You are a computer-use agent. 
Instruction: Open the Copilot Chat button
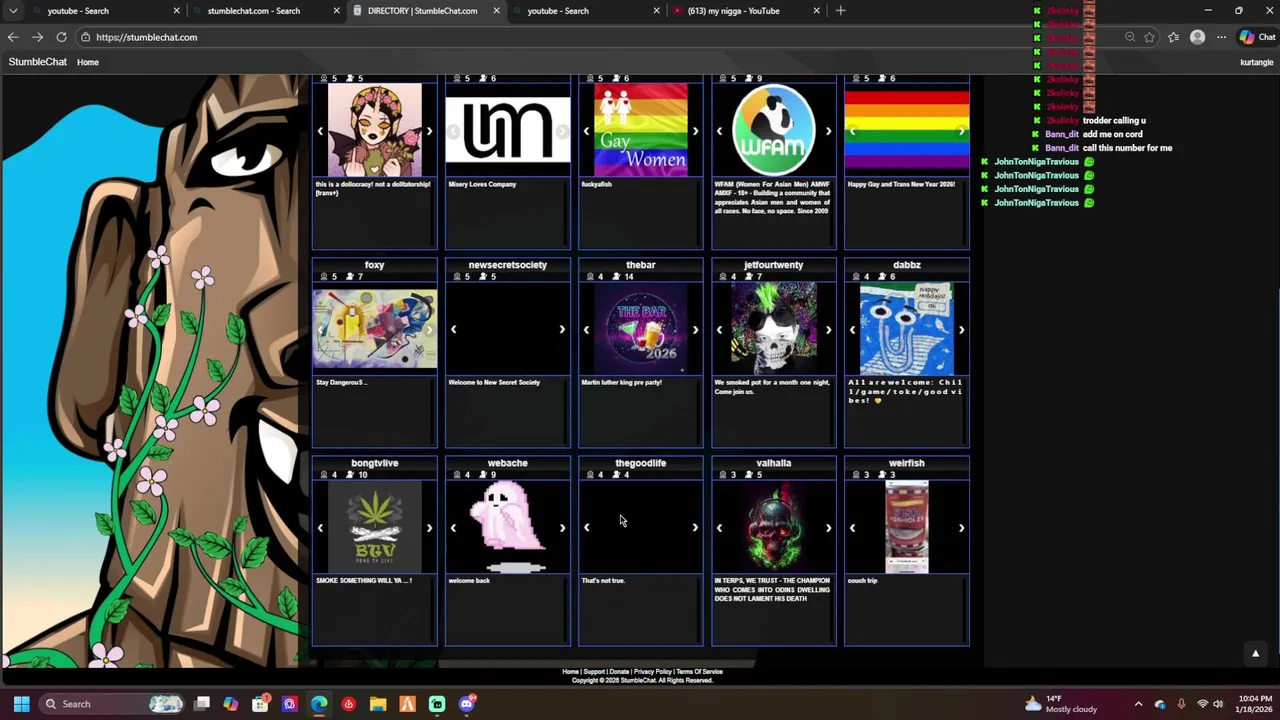coord(1257,37)
